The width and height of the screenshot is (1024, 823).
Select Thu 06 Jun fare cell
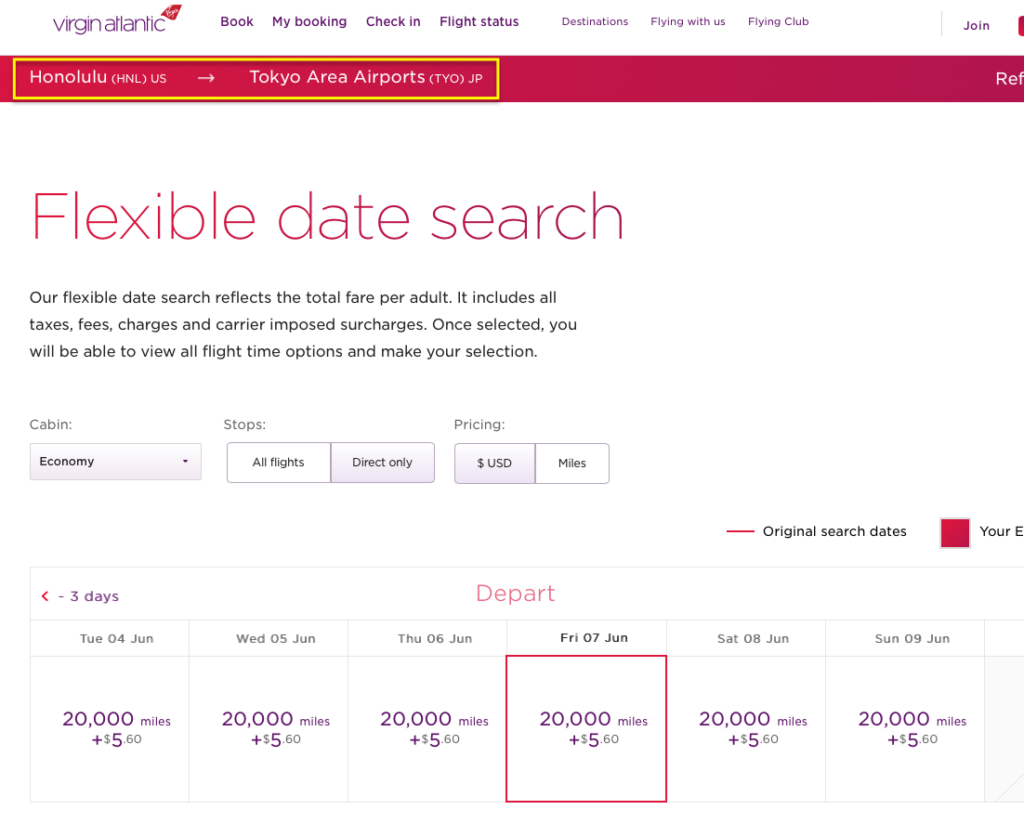point(428,729)
